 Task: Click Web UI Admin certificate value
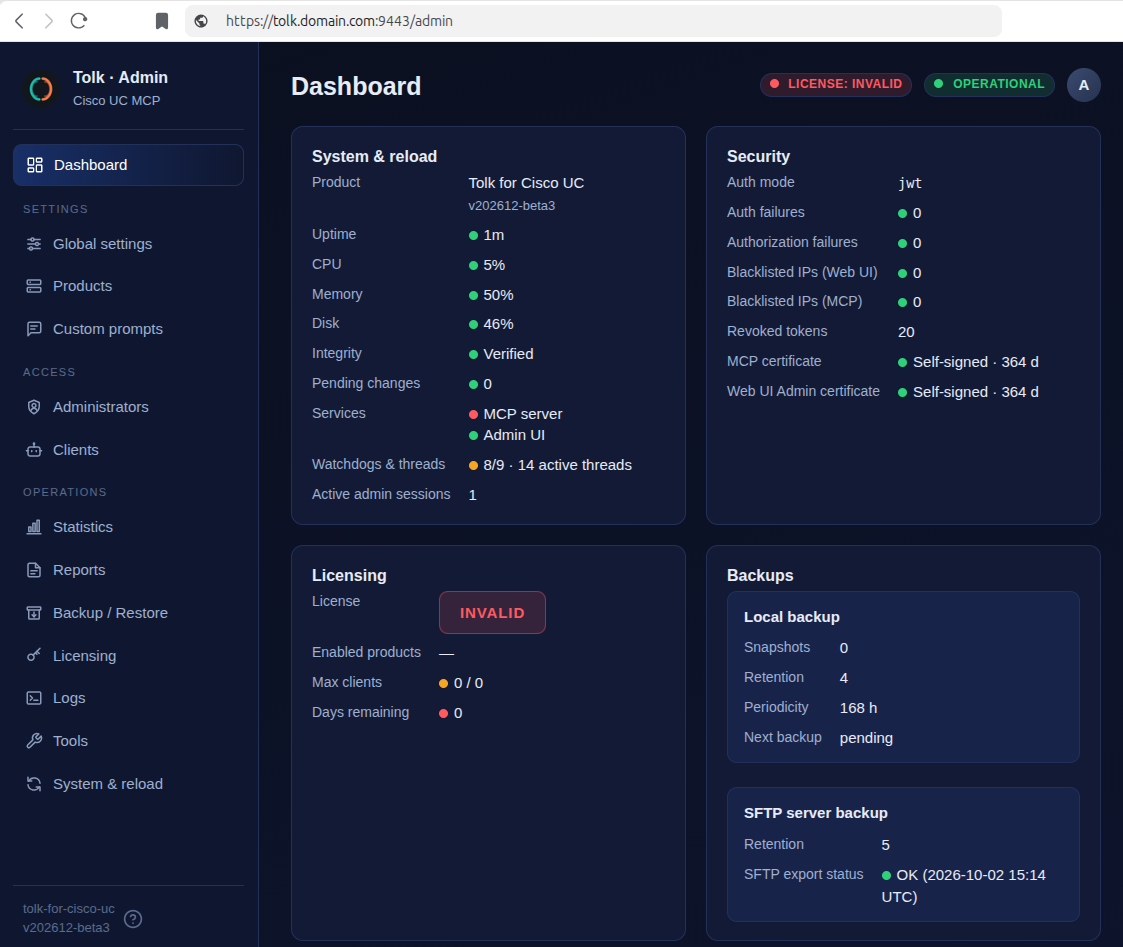tap(968, 392)
